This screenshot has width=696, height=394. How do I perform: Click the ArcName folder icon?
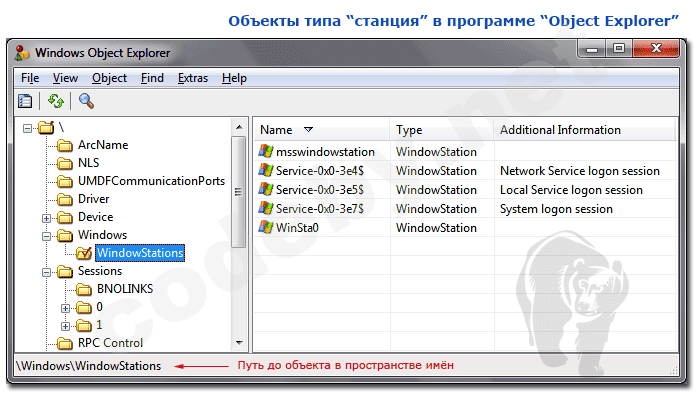[65, 145]
